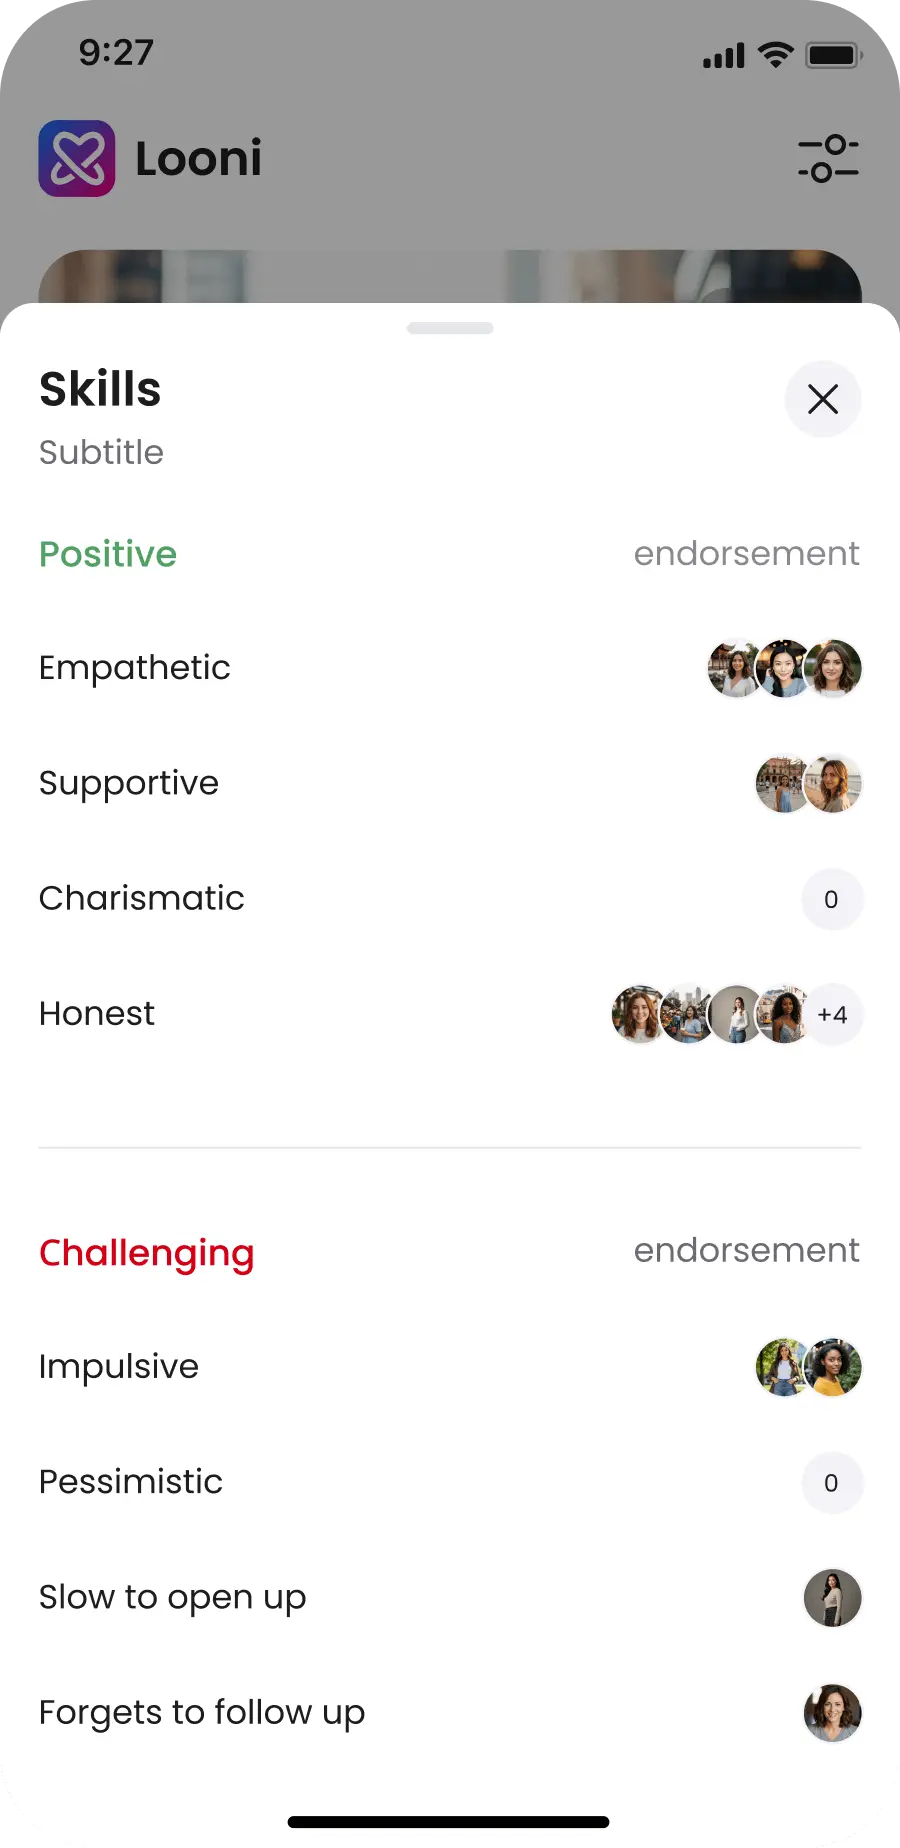Close the Skills sheet with X button
This screenshot has width=900, height=1848.
[822, 399]
